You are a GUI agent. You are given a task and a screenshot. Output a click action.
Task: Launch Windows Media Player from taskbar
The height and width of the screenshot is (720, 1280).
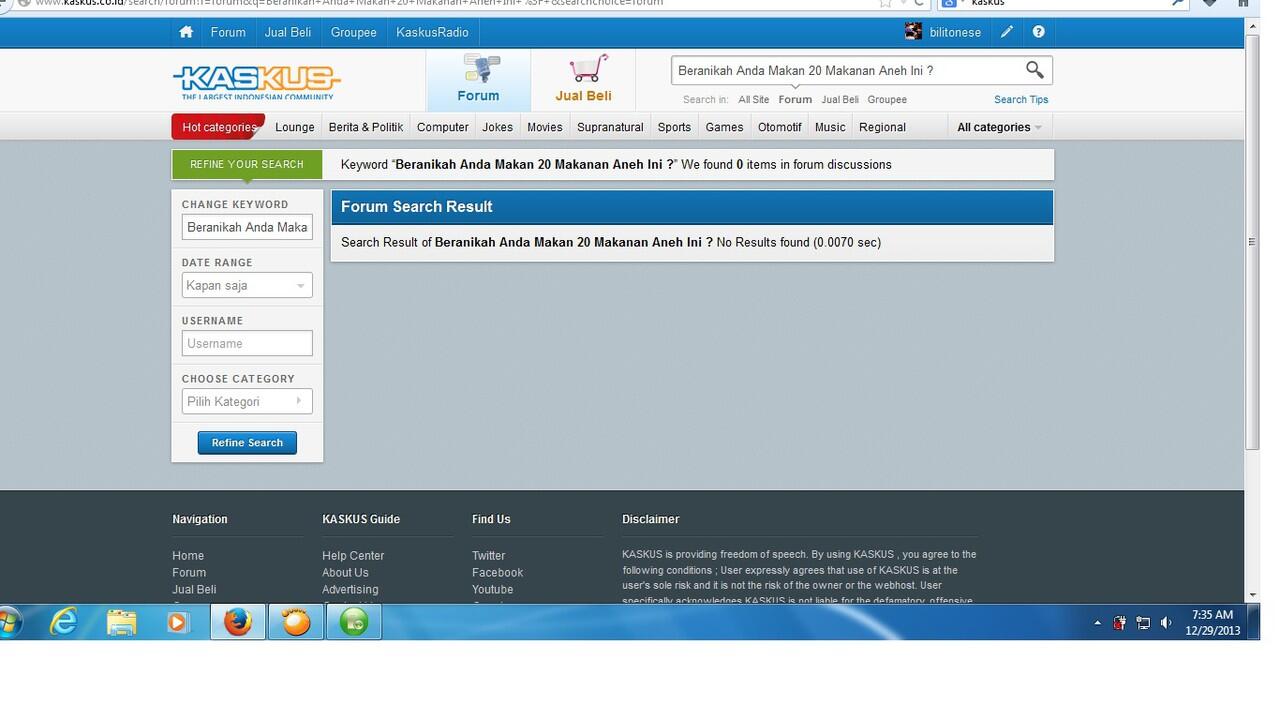click(x=177, y=622)
